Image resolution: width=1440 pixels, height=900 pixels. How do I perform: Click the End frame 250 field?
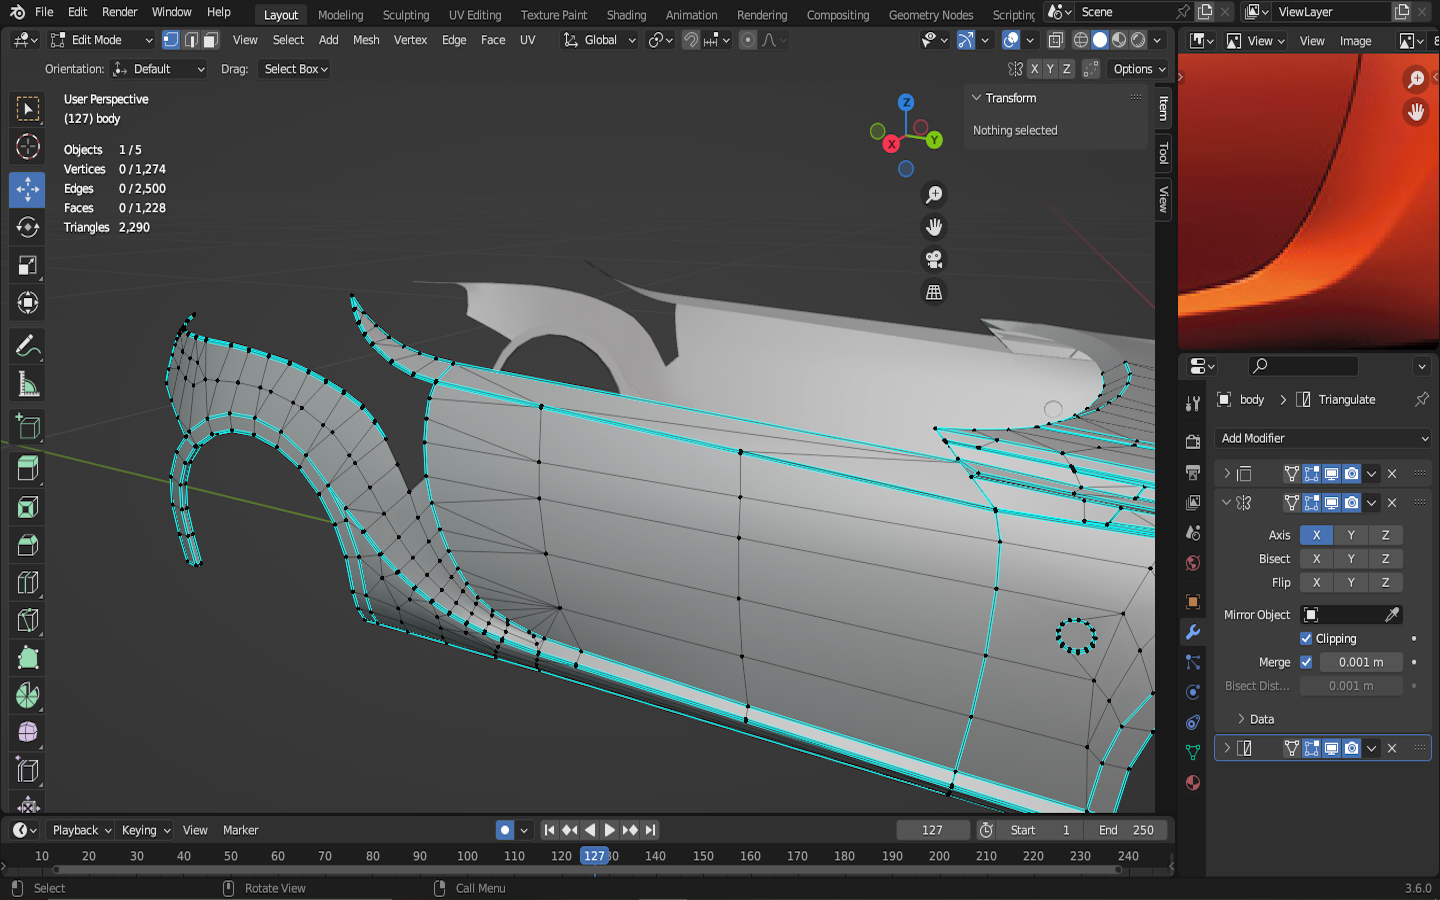click(x=1127, y=830)
